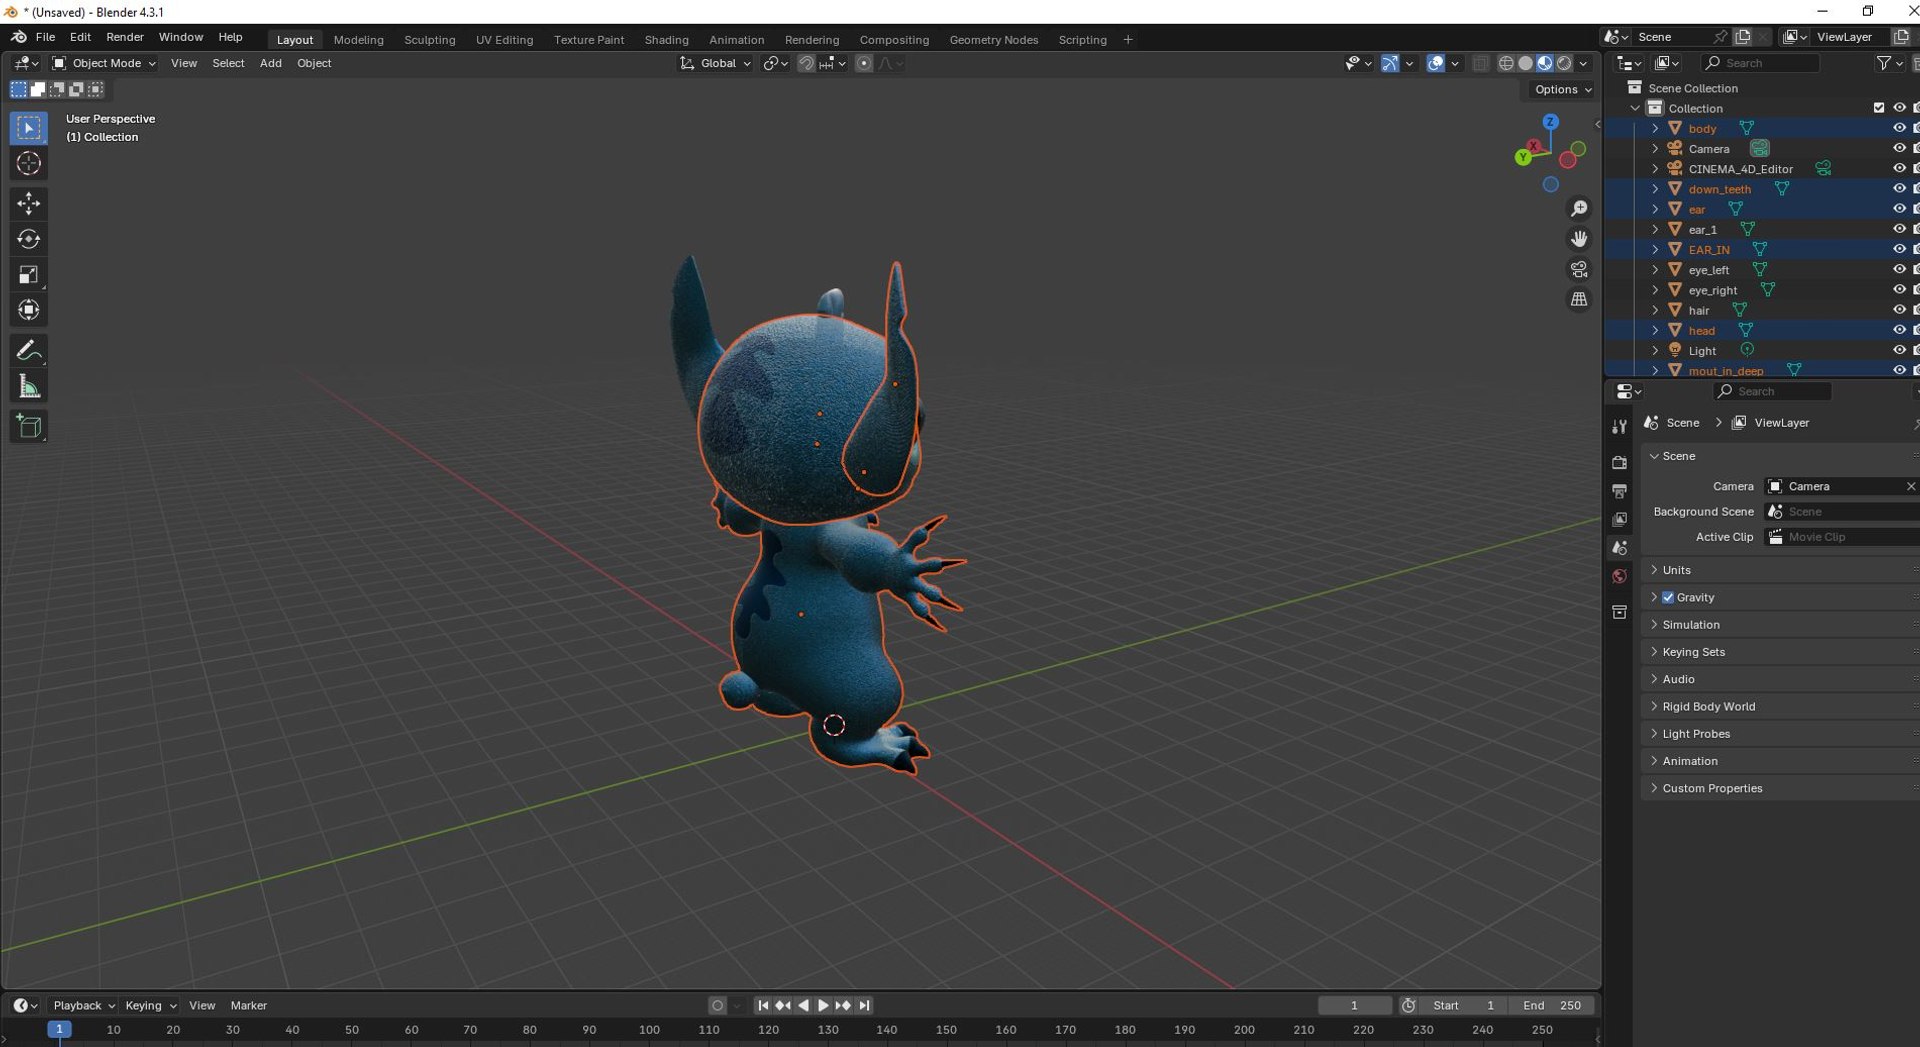Hide the Camera object in outliner
This screenshot has width=1920, height=1047.
1898,148
